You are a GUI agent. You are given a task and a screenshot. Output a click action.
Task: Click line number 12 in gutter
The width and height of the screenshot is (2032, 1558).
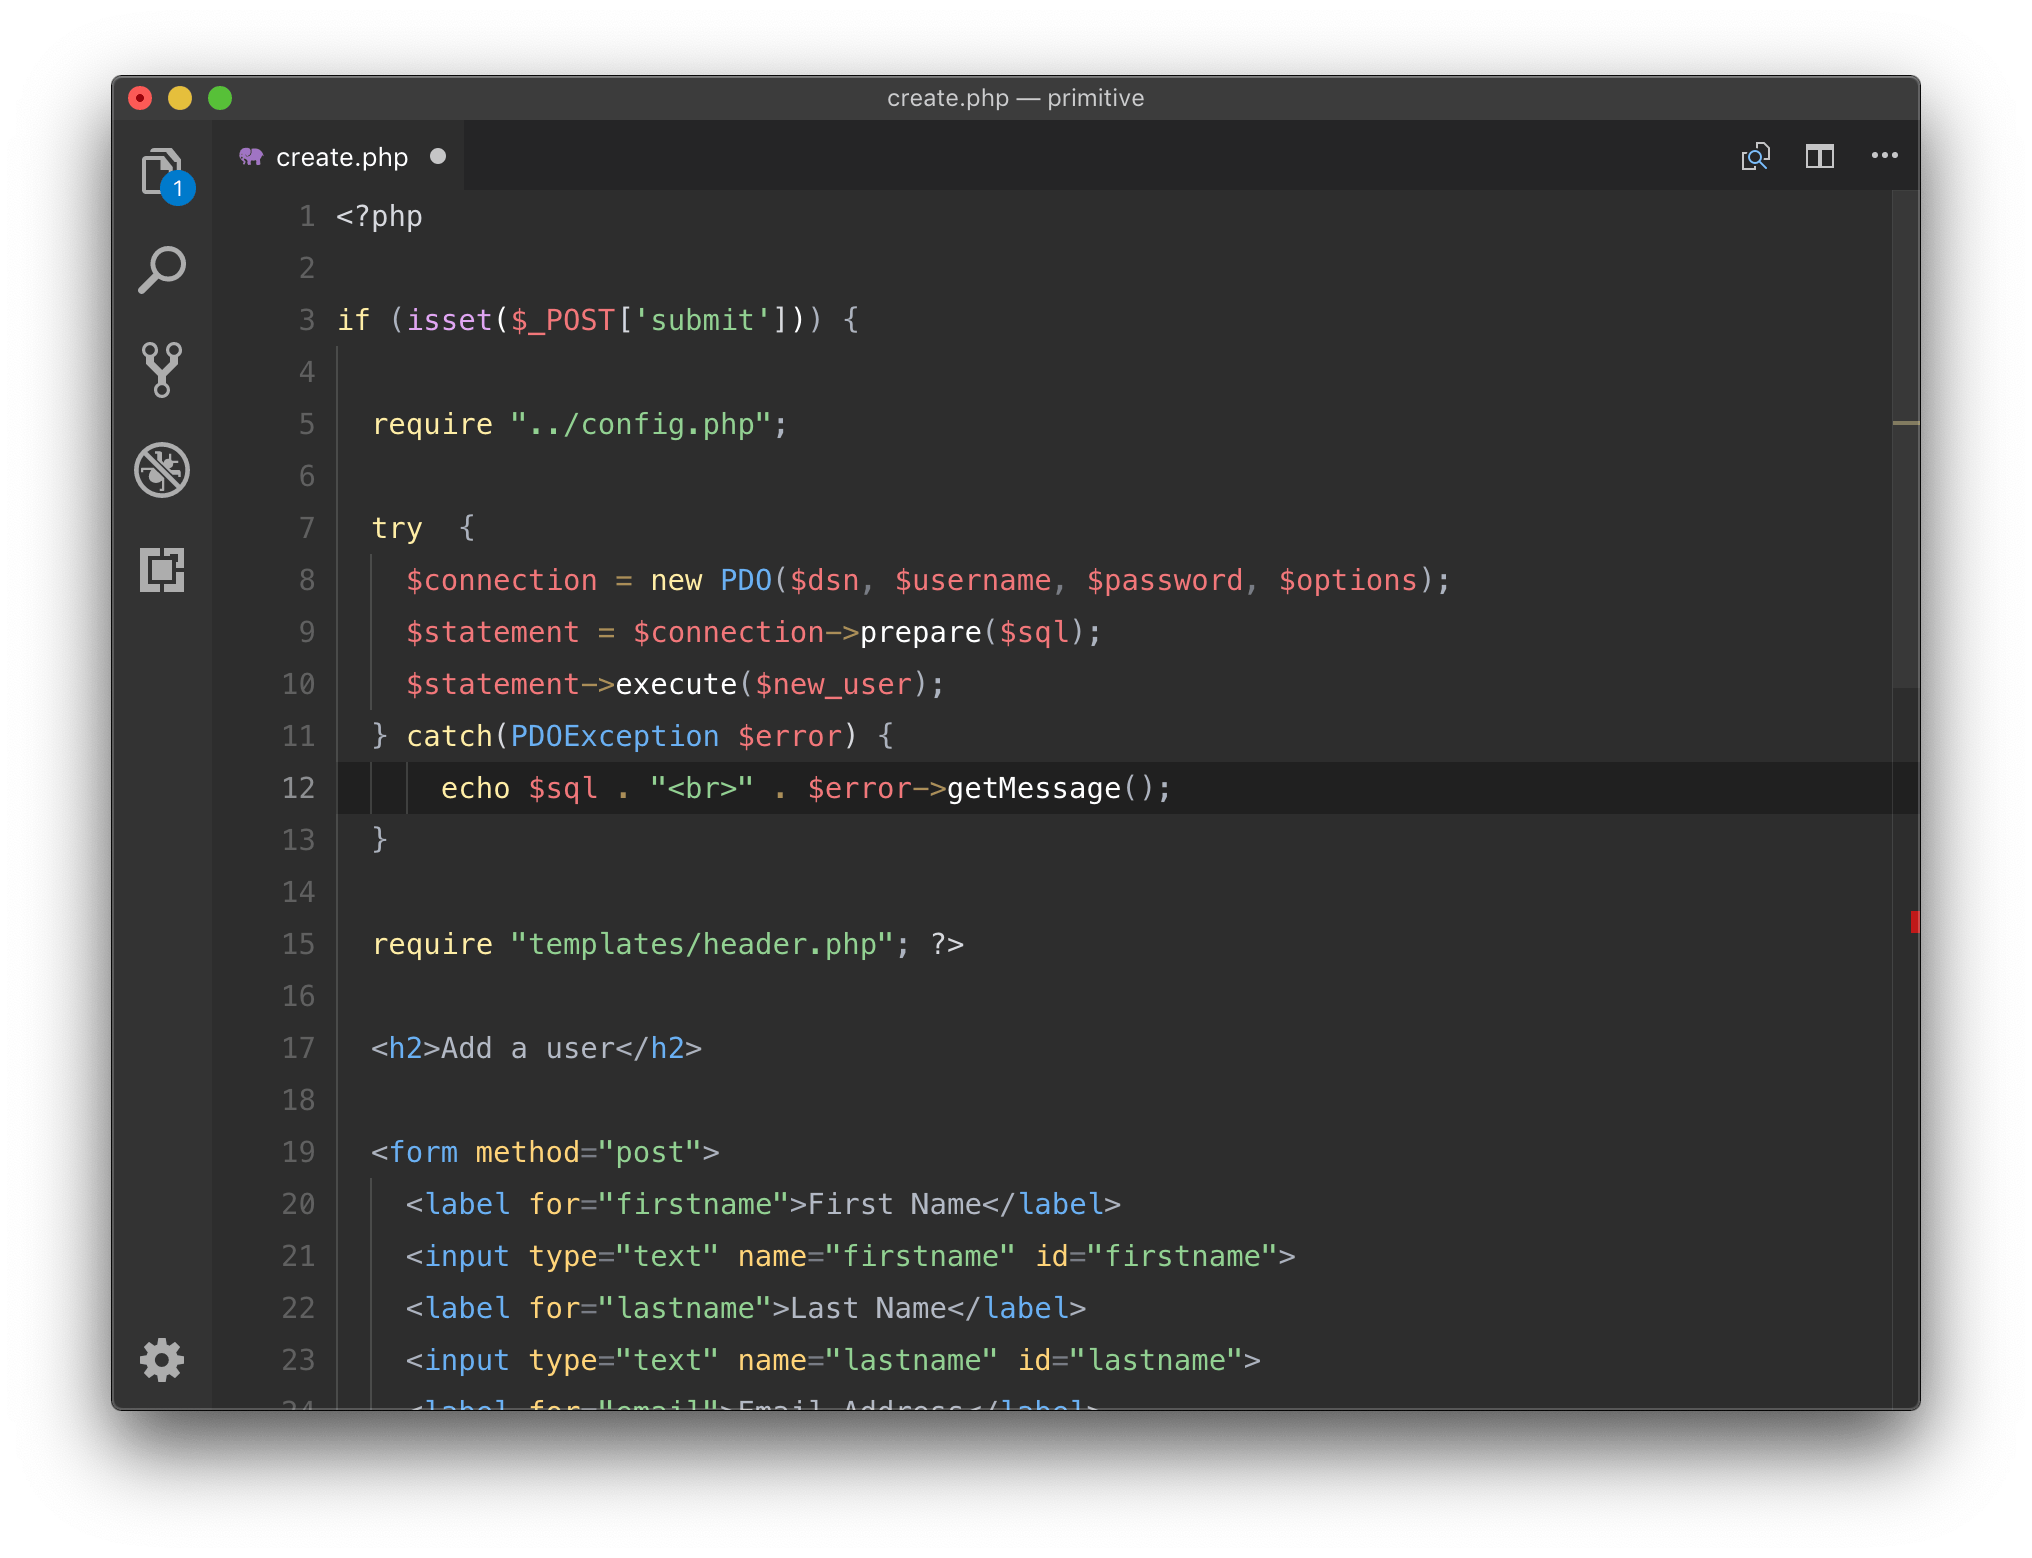(298, 788)
